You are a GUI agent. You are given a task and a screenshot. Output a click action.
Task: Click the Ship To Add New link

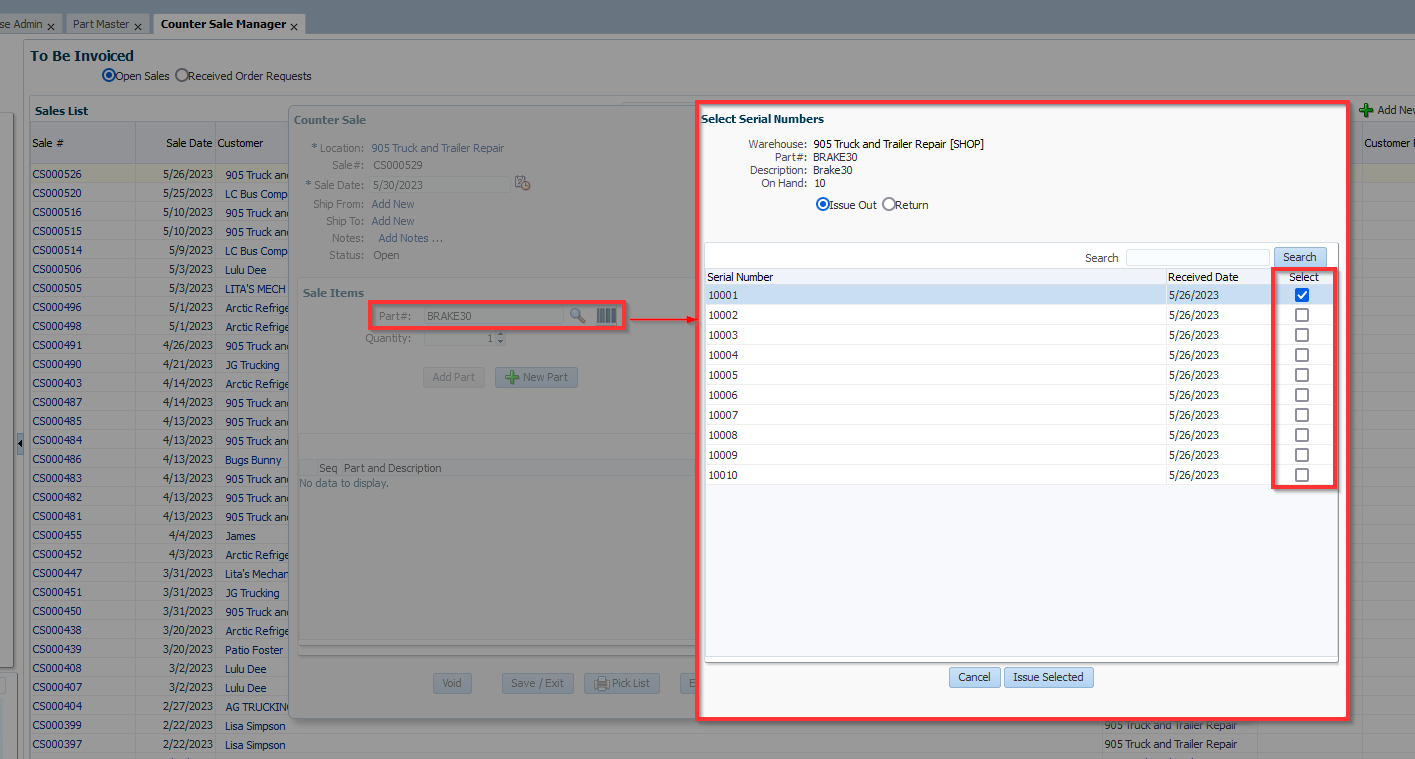point(393,221)
